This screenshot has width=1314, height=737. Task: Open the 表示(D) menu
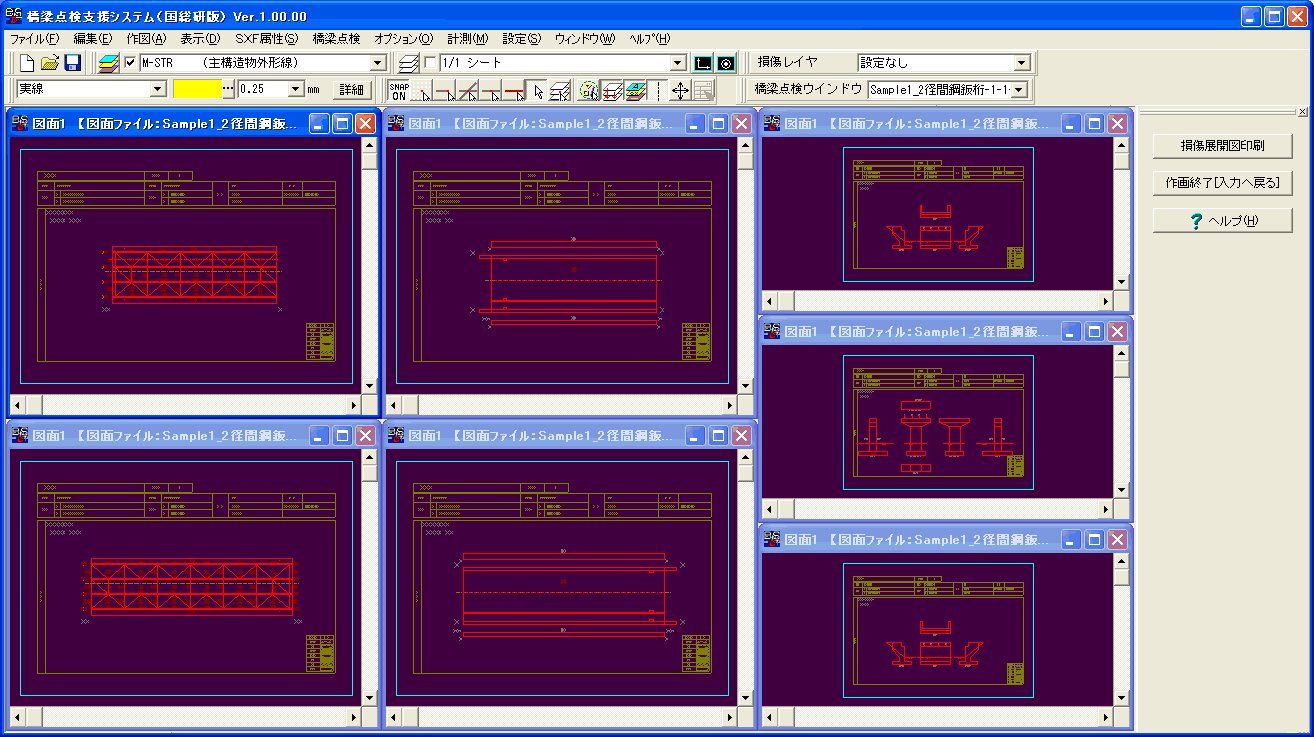click(200, 39)
